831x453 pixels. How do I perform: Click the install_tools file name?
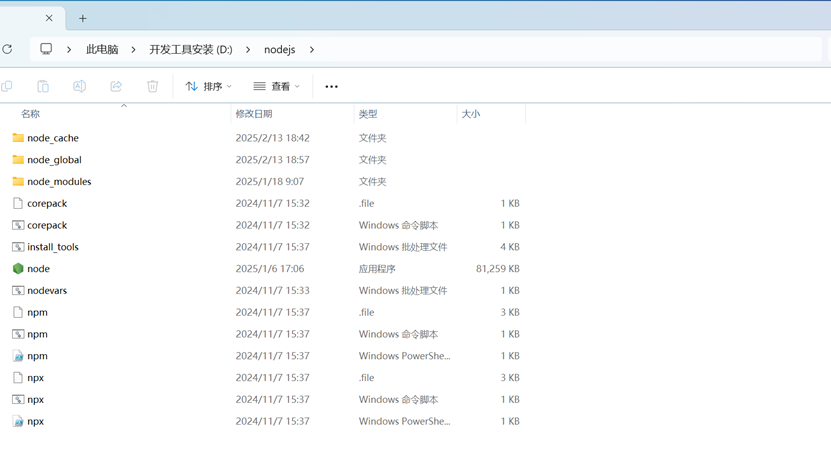(x=53, y=247)
